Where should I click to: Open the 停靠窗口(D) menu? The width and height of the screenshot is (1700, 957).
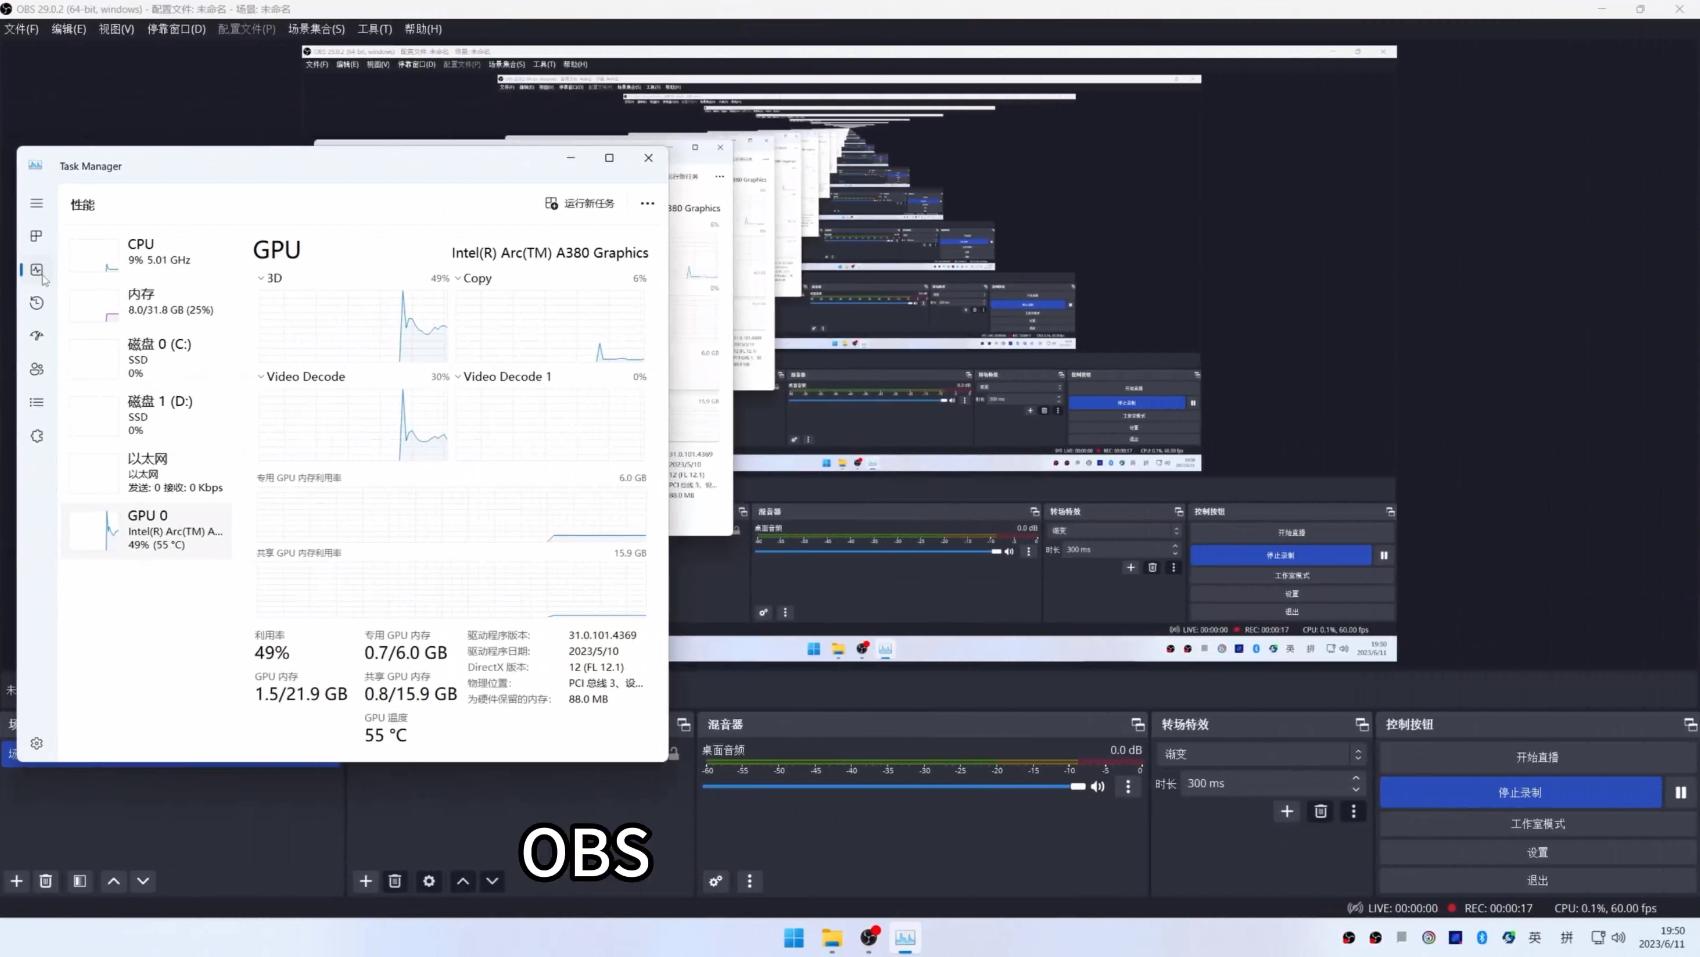pyautogui.click(x=176, y=29)
